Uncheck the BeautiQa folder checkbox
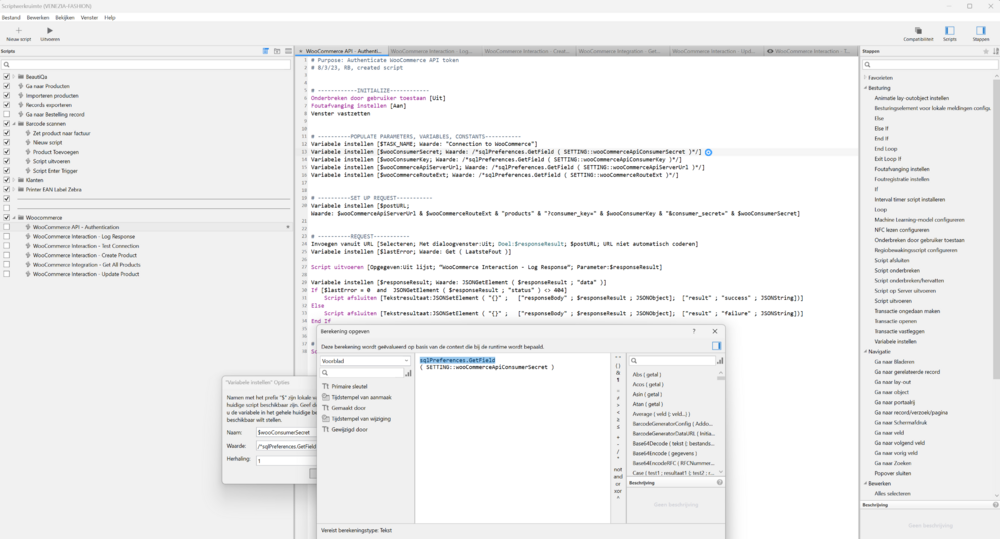1000x539 pixels. [x=7, y=77]
